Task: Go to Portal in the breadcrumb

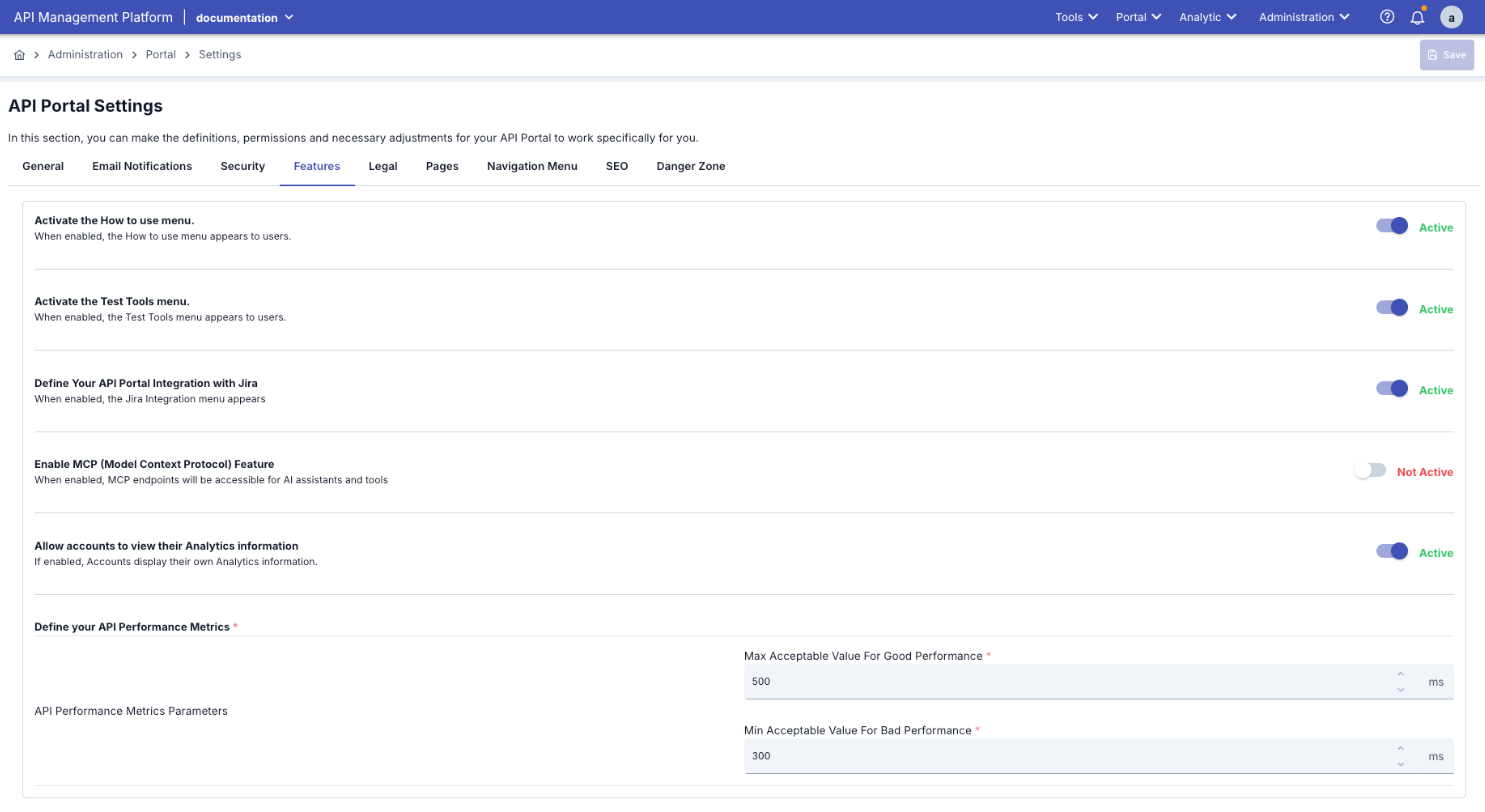Action: [161, 55]
